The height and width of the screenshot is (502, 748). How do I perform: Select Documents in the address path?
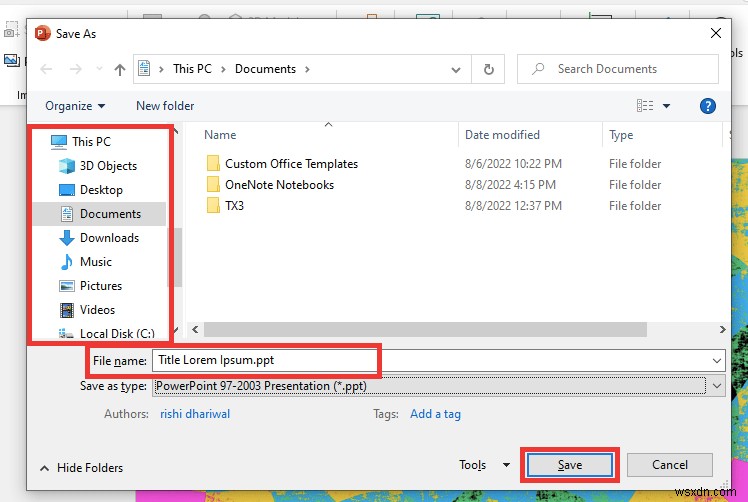[x=265, y=69]
